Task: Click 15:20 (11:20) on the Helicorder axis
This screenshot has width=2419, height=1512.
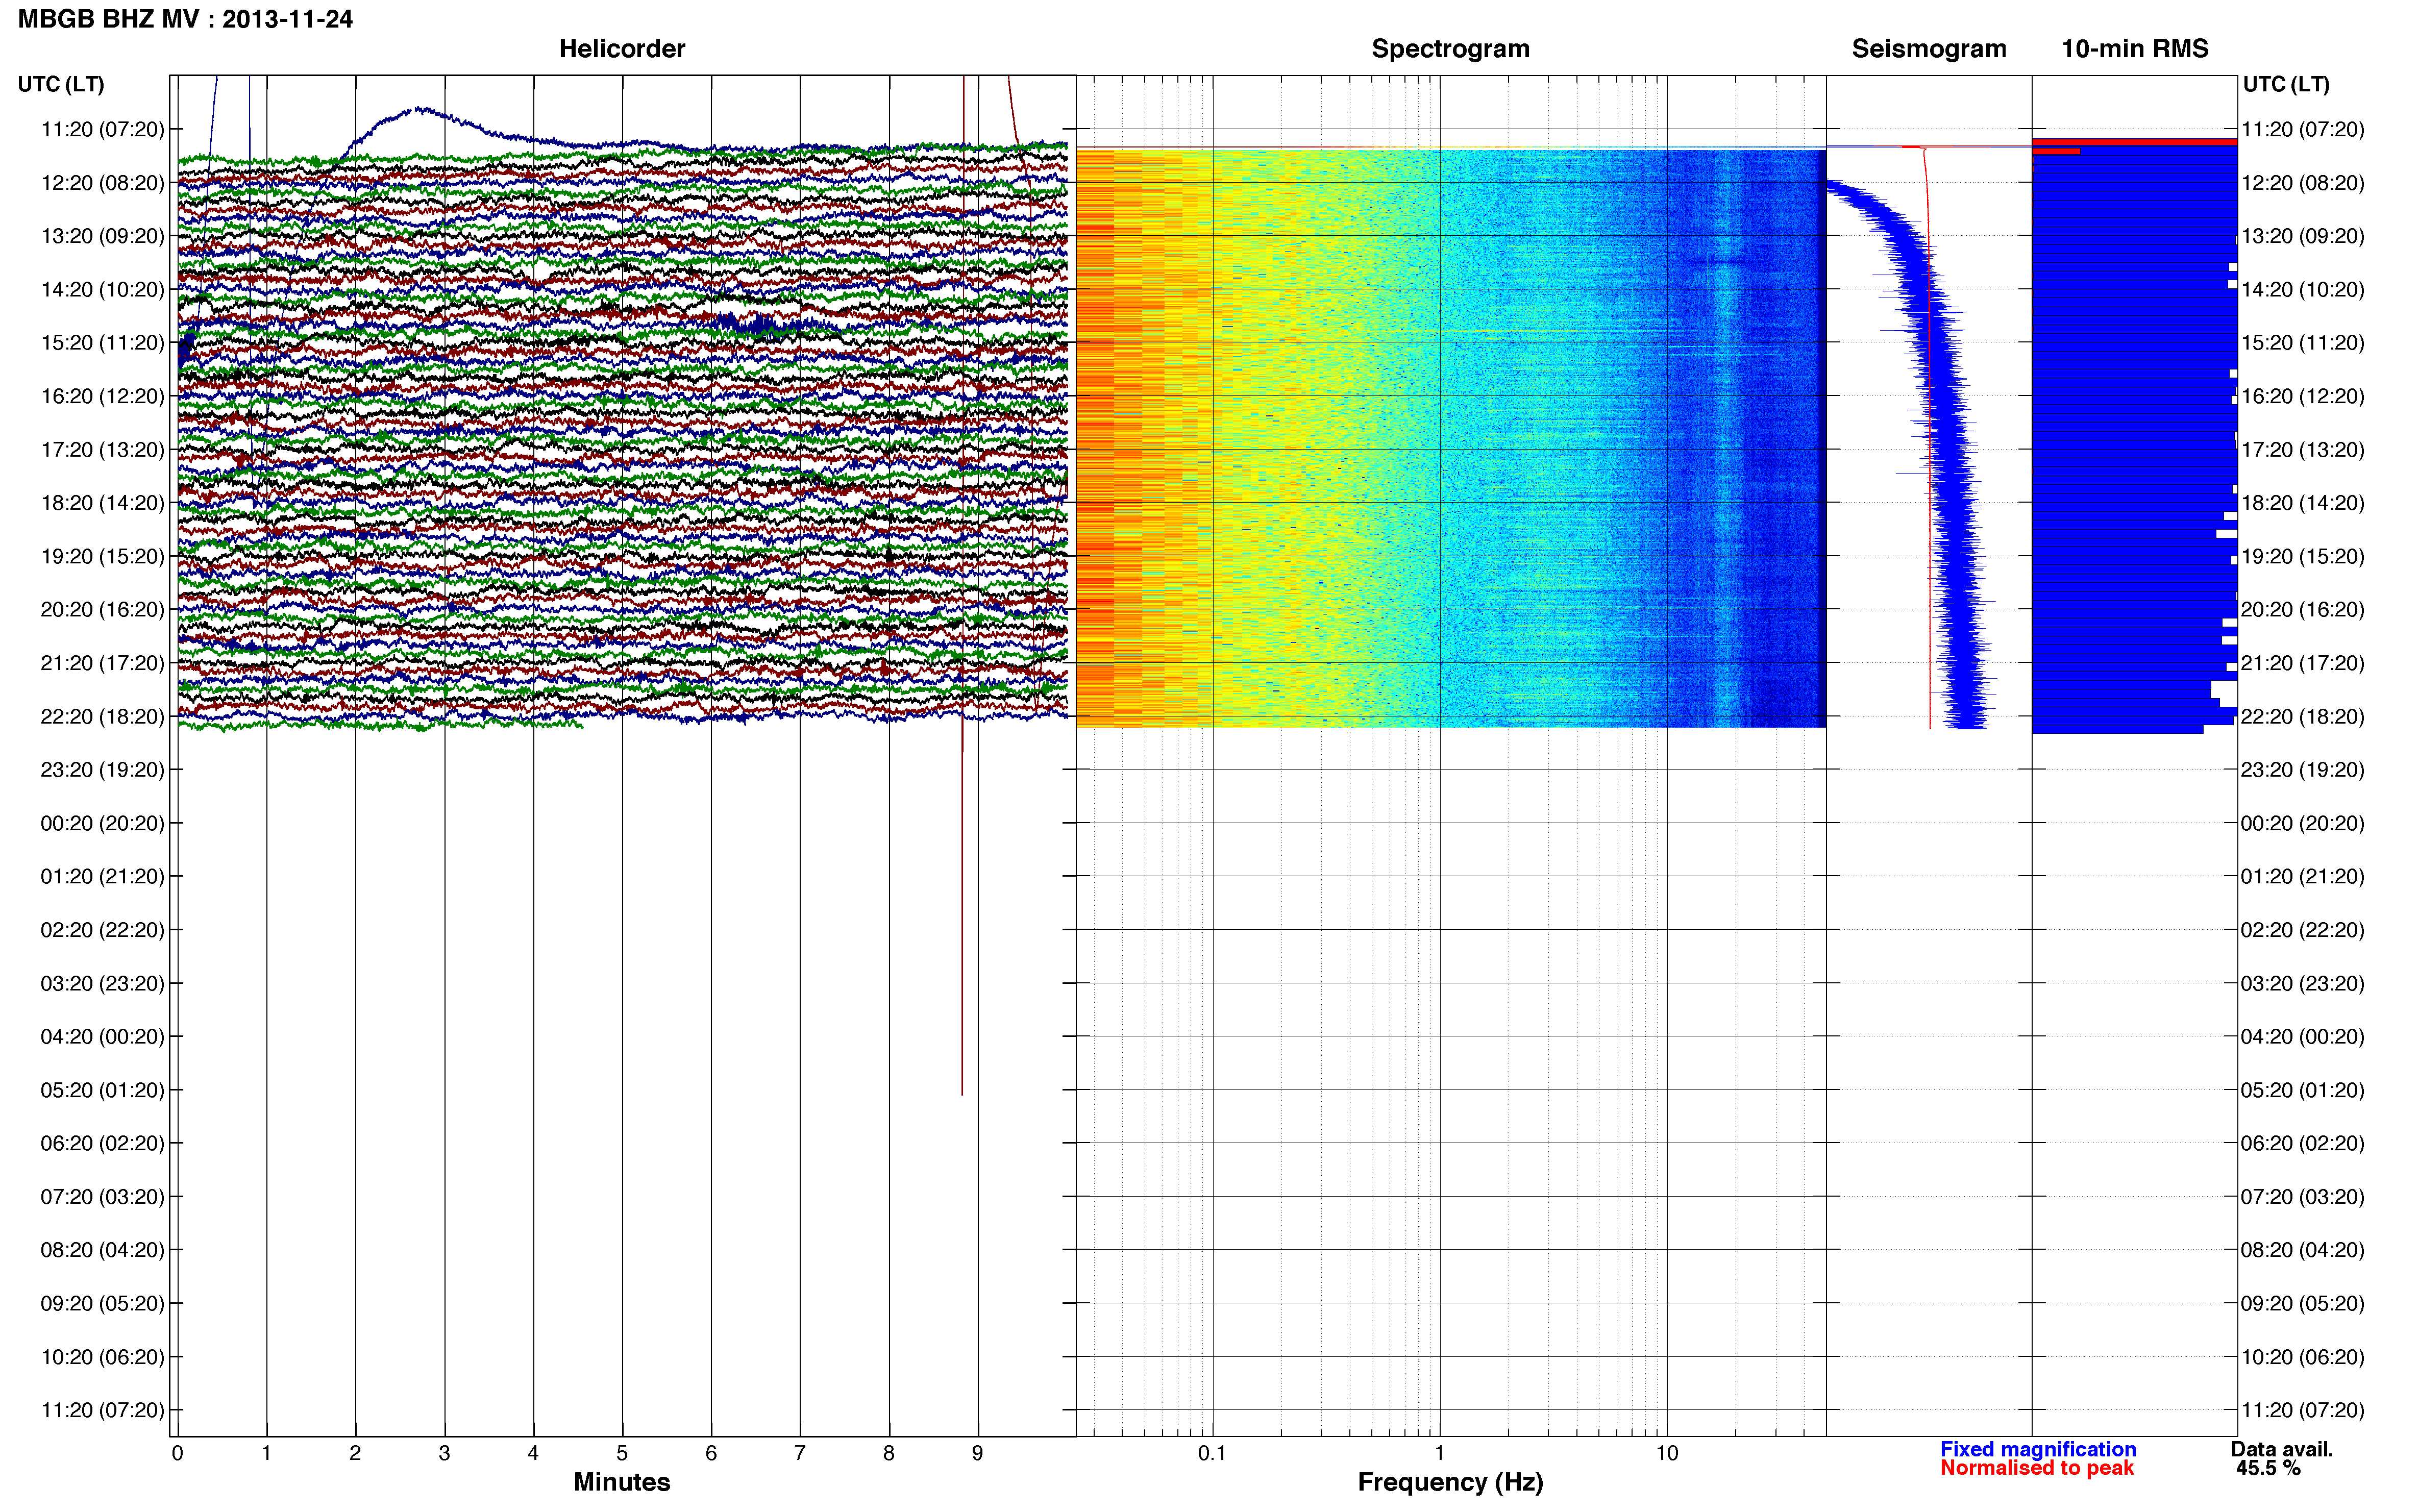Action: pyautogui.click(x=102, y=343)
